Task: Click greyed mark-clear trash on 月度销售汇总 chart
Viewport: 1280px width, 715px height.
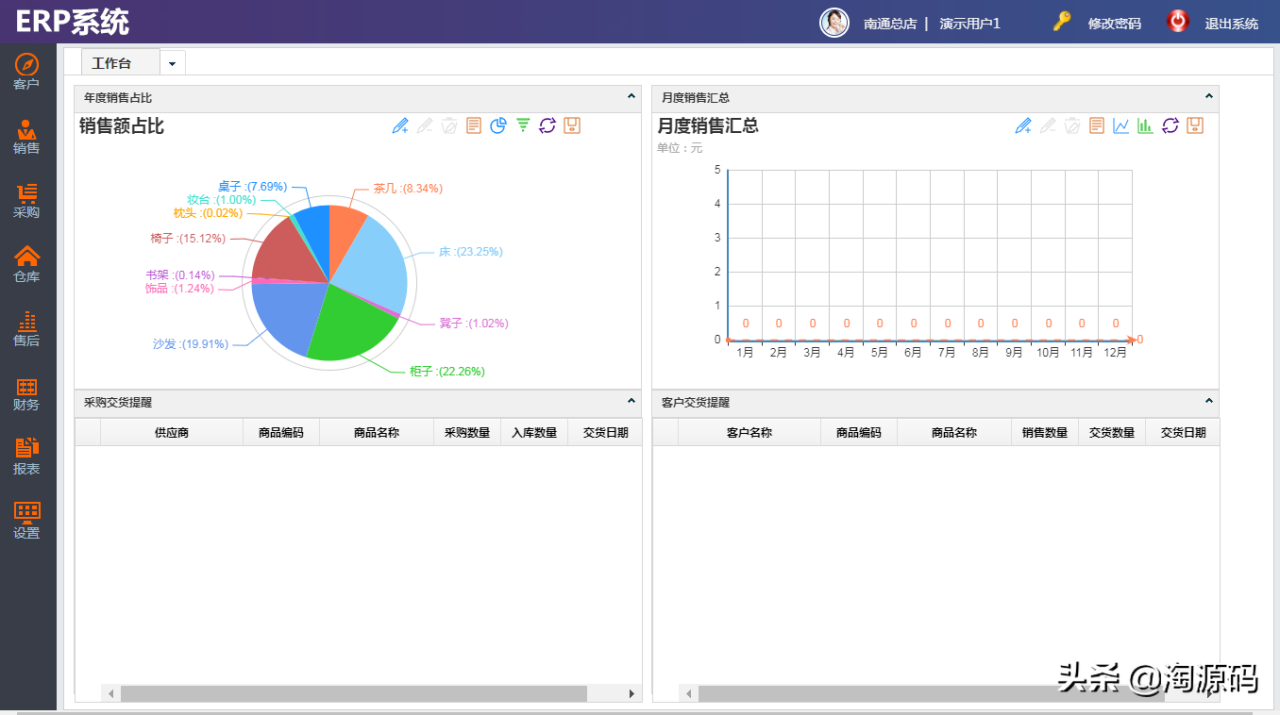Action: (x=1072, y=125)
